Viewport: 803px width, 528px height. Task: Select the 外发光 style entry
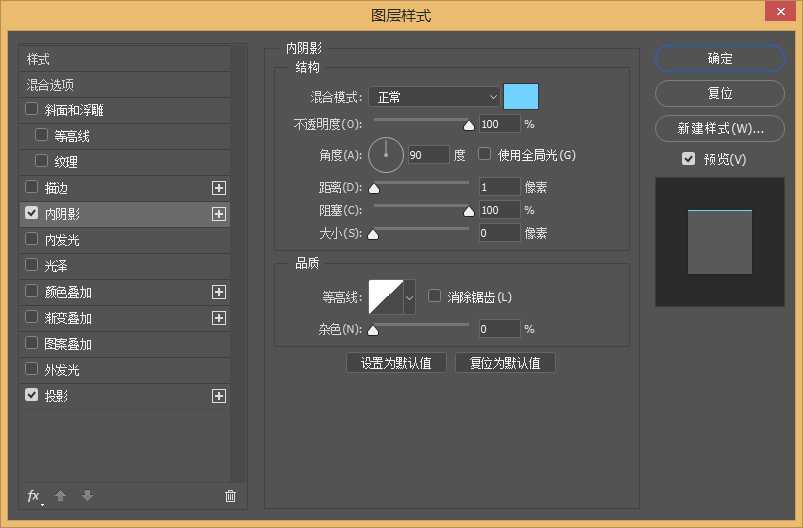62,370
